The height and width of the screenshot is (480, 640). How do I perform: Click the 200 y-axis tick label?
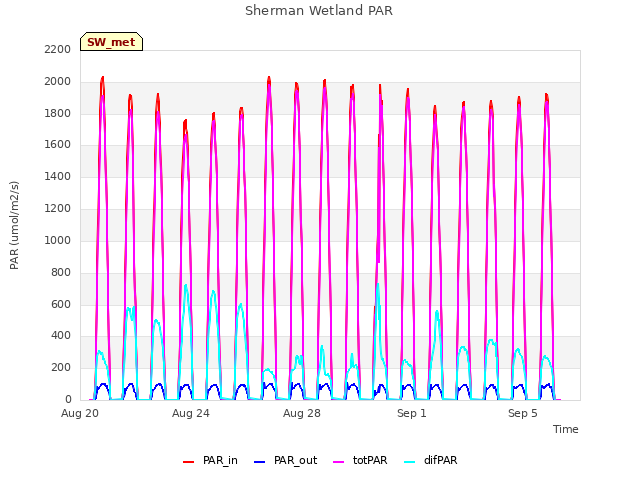click(x=61, y=367)
